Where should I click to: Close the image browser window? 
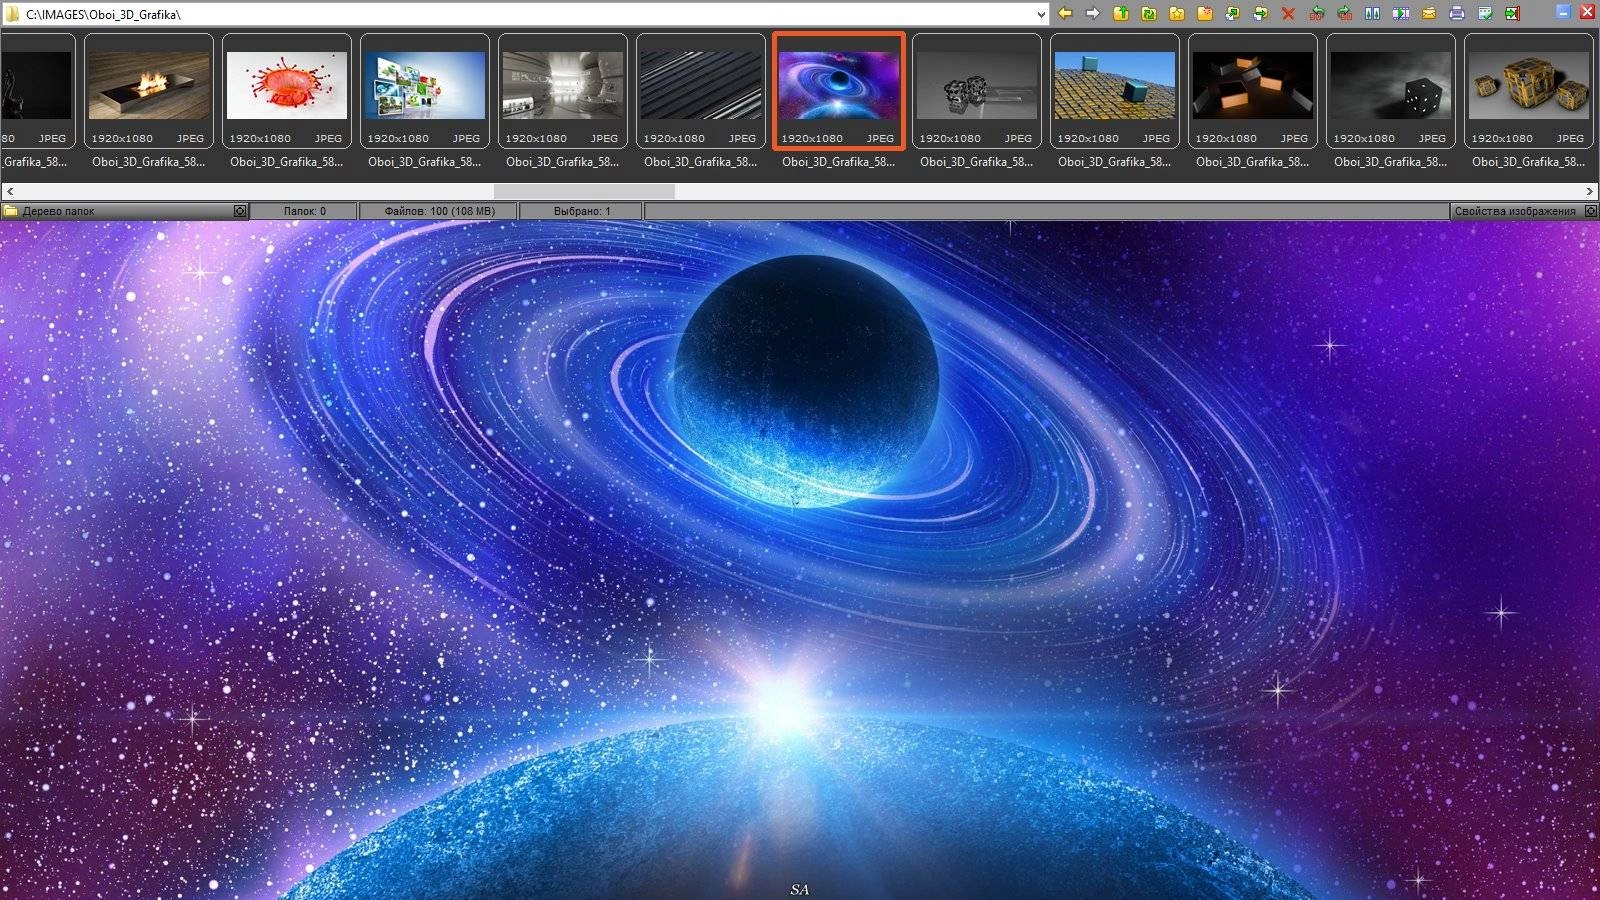pos(1587,13)
